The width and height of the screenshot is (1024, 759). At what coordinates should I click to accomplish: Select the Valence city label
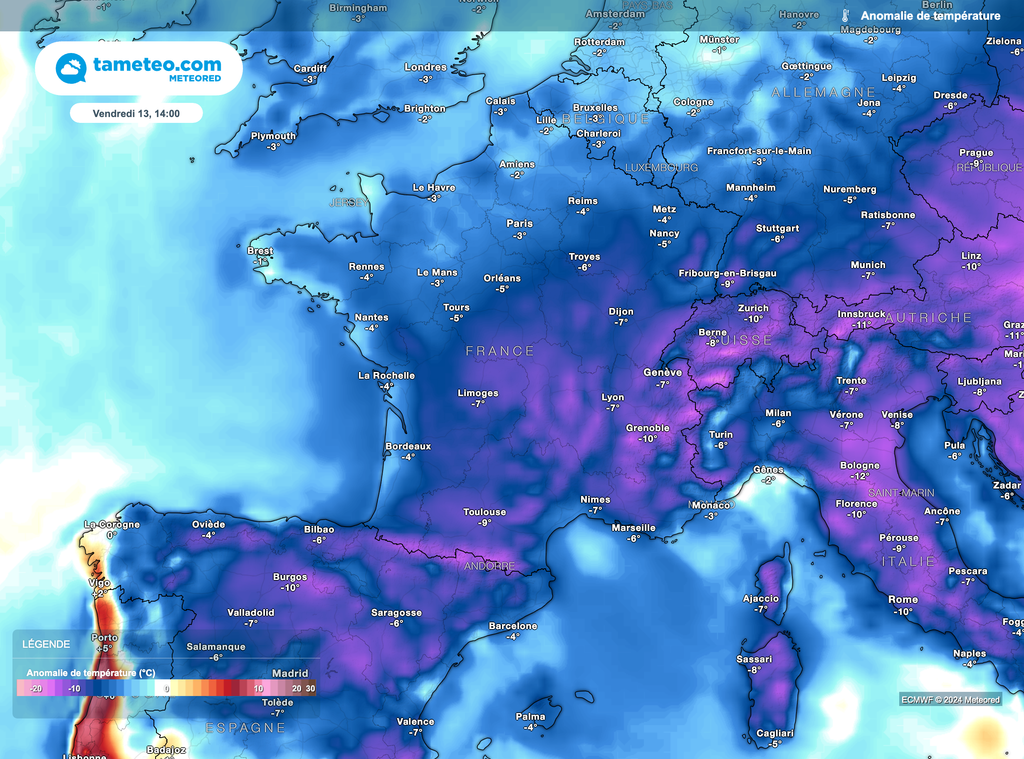pyautogui.click(x=415, y=722)
